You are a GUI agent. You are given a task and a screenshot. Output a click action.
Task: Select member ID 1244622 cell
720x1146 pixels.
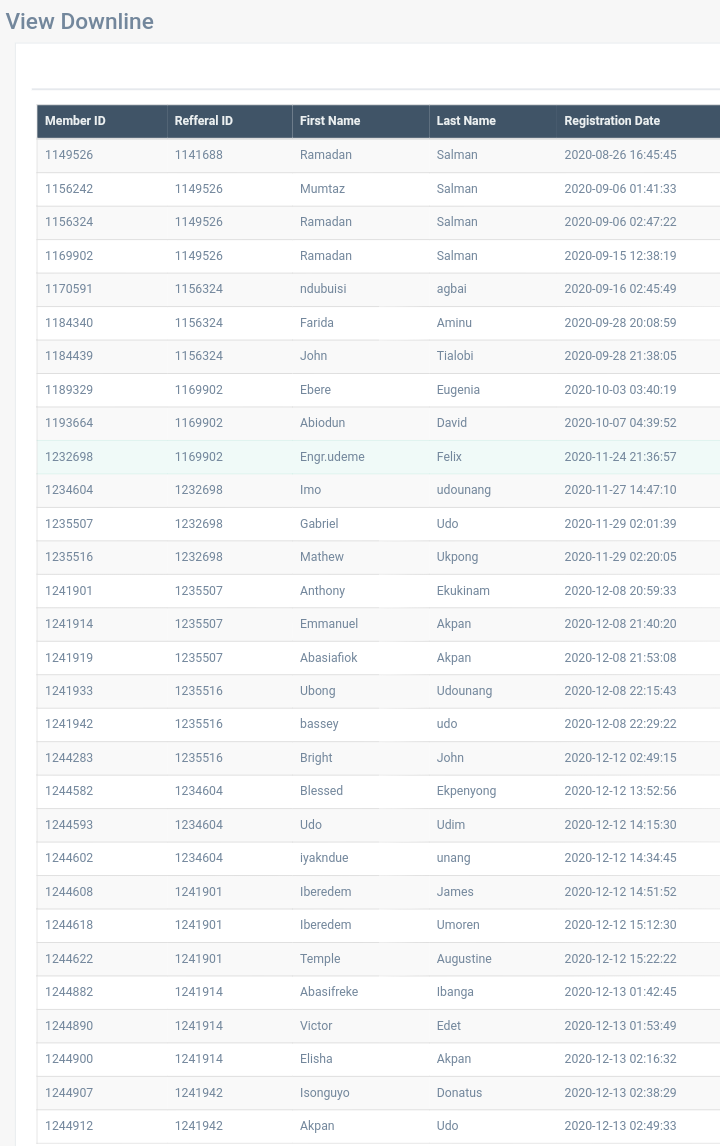[x=69, y=959]
